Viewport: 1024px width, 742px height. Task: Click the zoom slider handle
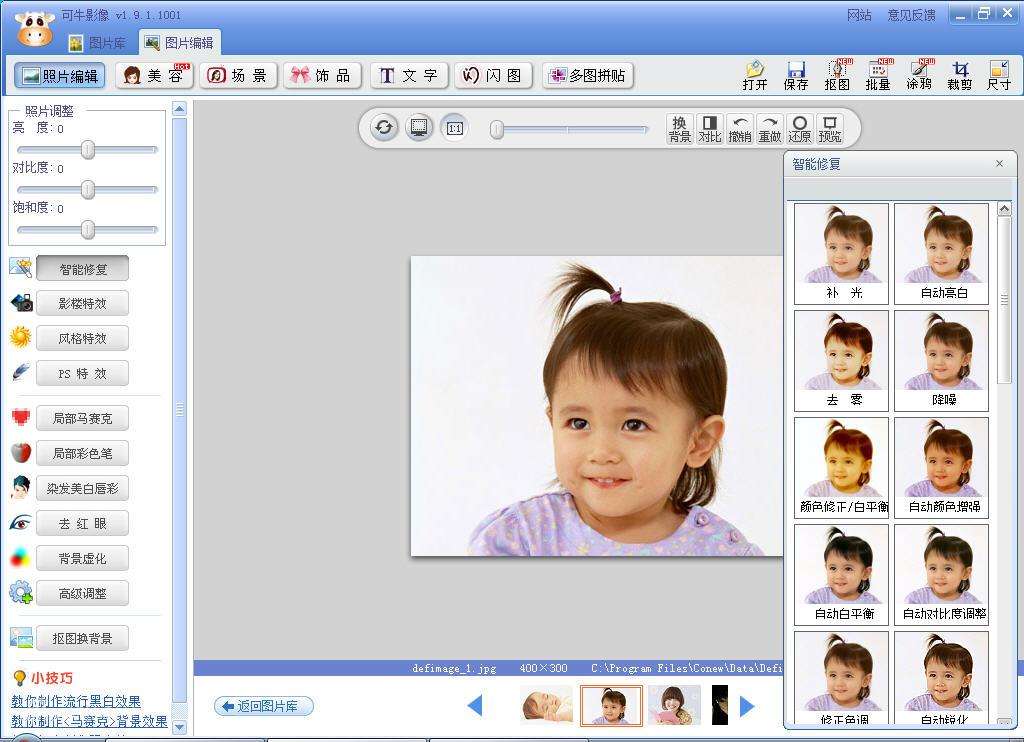coord(497,129)
